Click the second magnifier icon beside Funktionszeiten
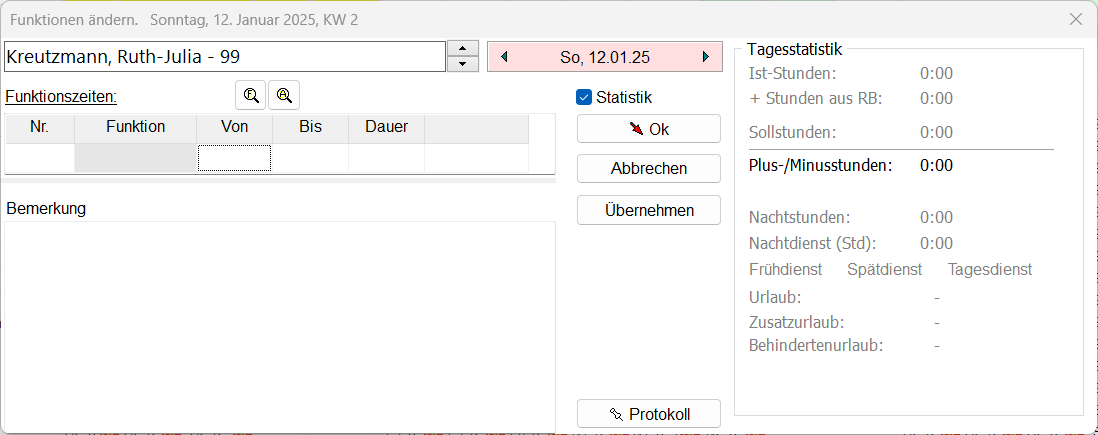Screen dimensions: 1098x435 (x=284, y=95)
